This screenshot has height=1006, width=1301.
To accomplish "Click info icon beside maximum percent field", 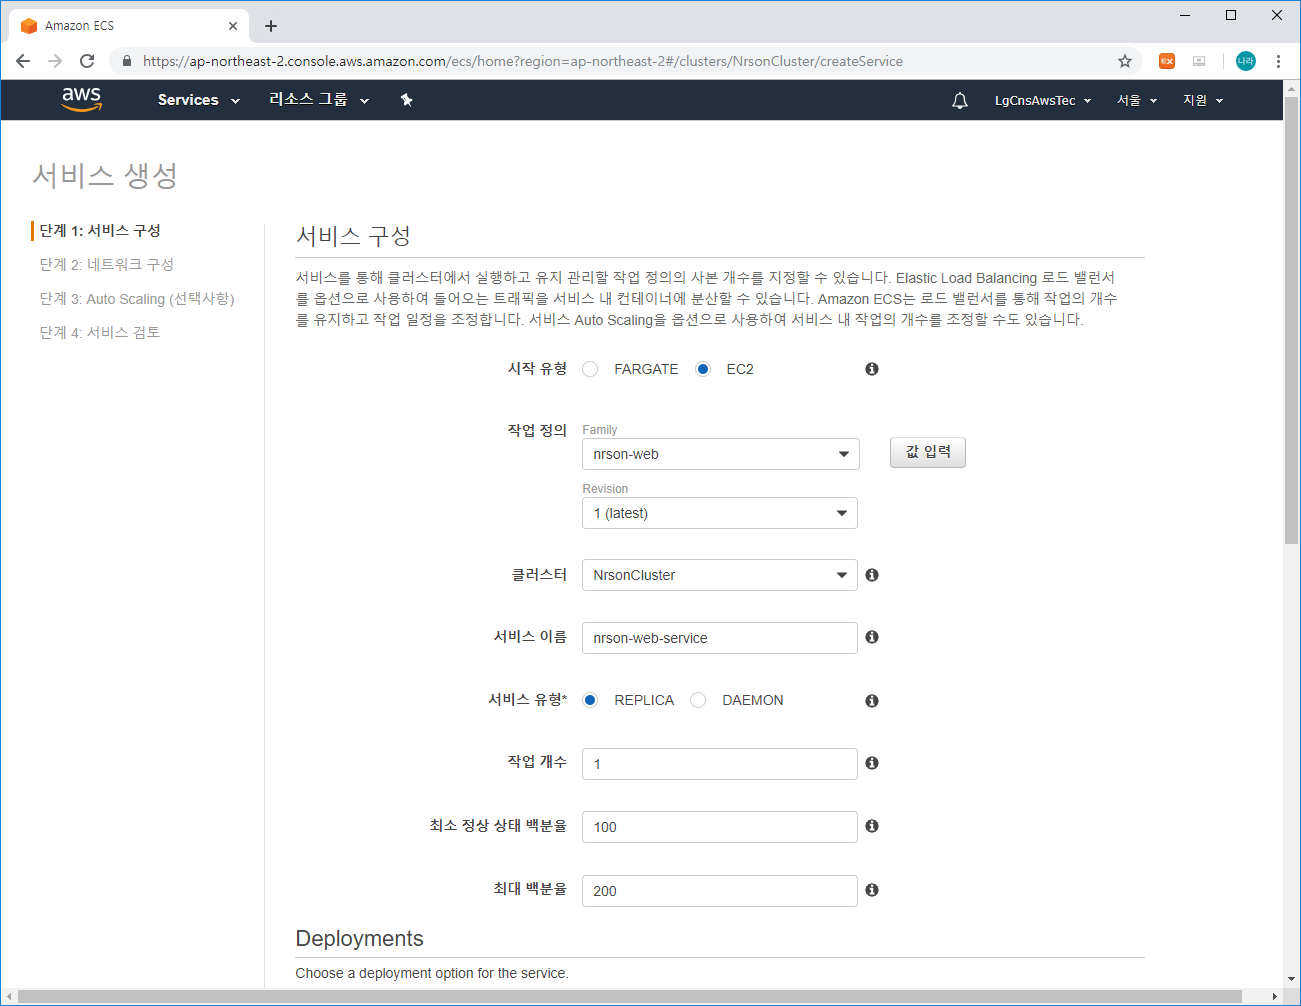I will click(x=872, y=890).
